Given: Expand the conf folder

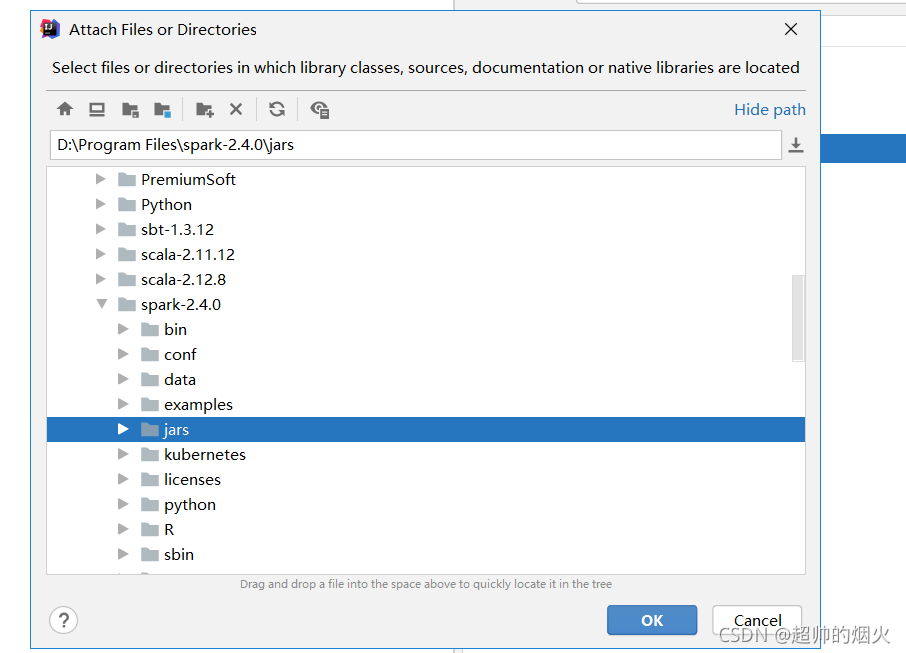Looking at the screenshot, I should (x=123, y=354).
